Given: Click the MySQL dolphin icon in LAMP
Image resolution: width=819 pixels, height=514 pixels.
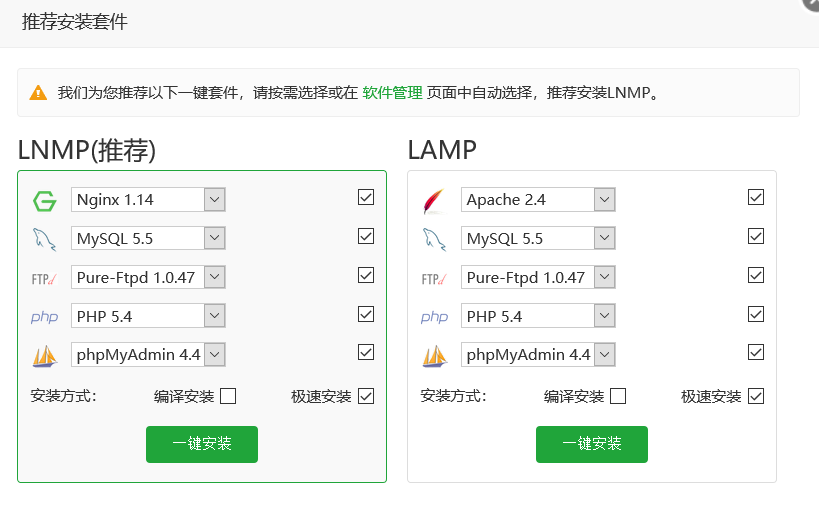Looking at the screenshot, I should click(x=434, y=238).
